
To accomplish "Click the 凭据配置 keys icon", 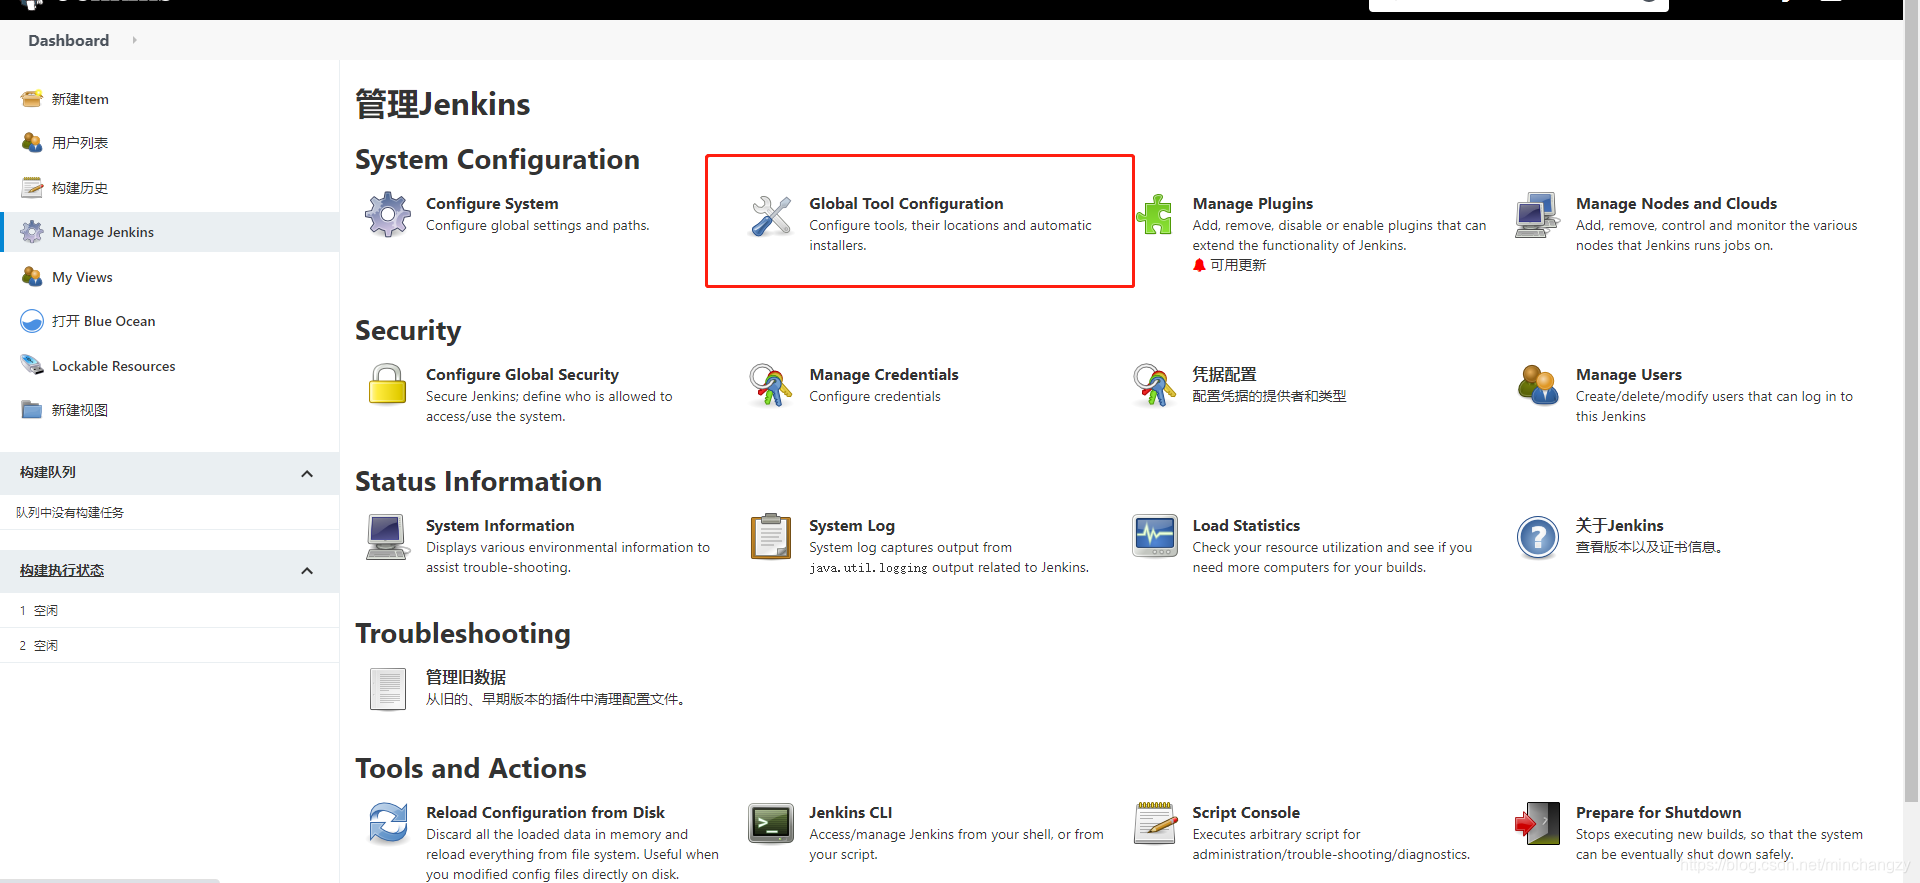I will (x=1154, y=385).
